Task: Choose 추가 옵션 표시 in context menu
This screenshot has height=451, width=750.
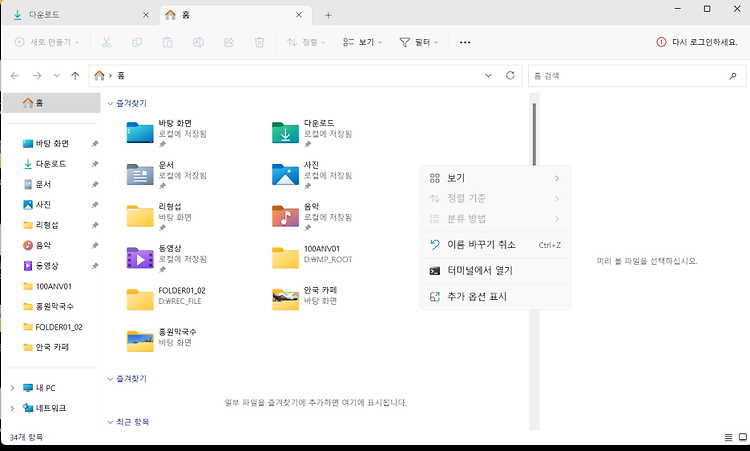Action: 496,297
